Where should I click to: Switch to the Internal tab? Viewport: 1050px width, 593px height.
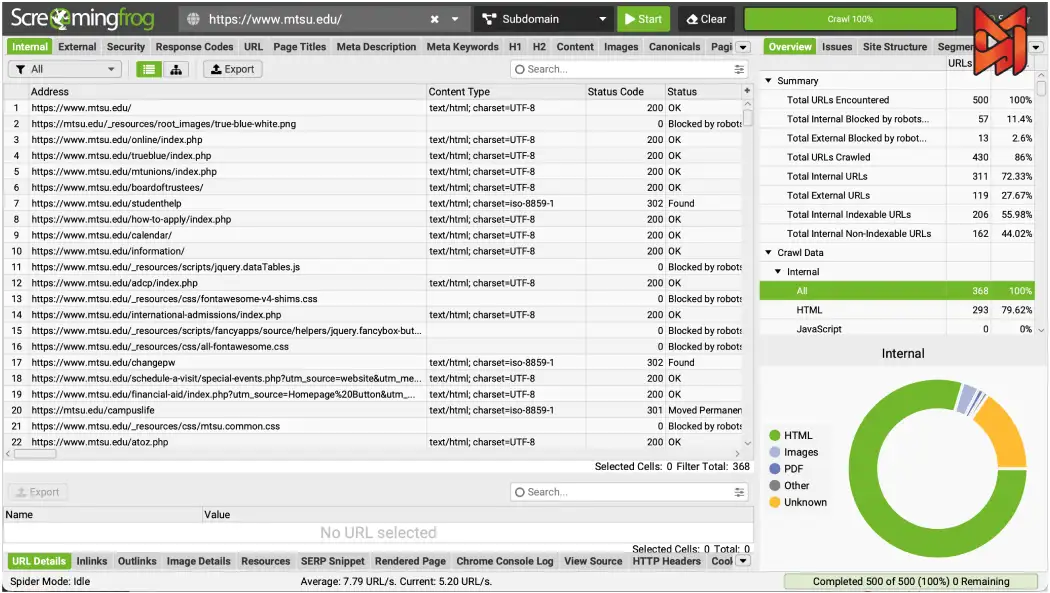coord(30,47)
